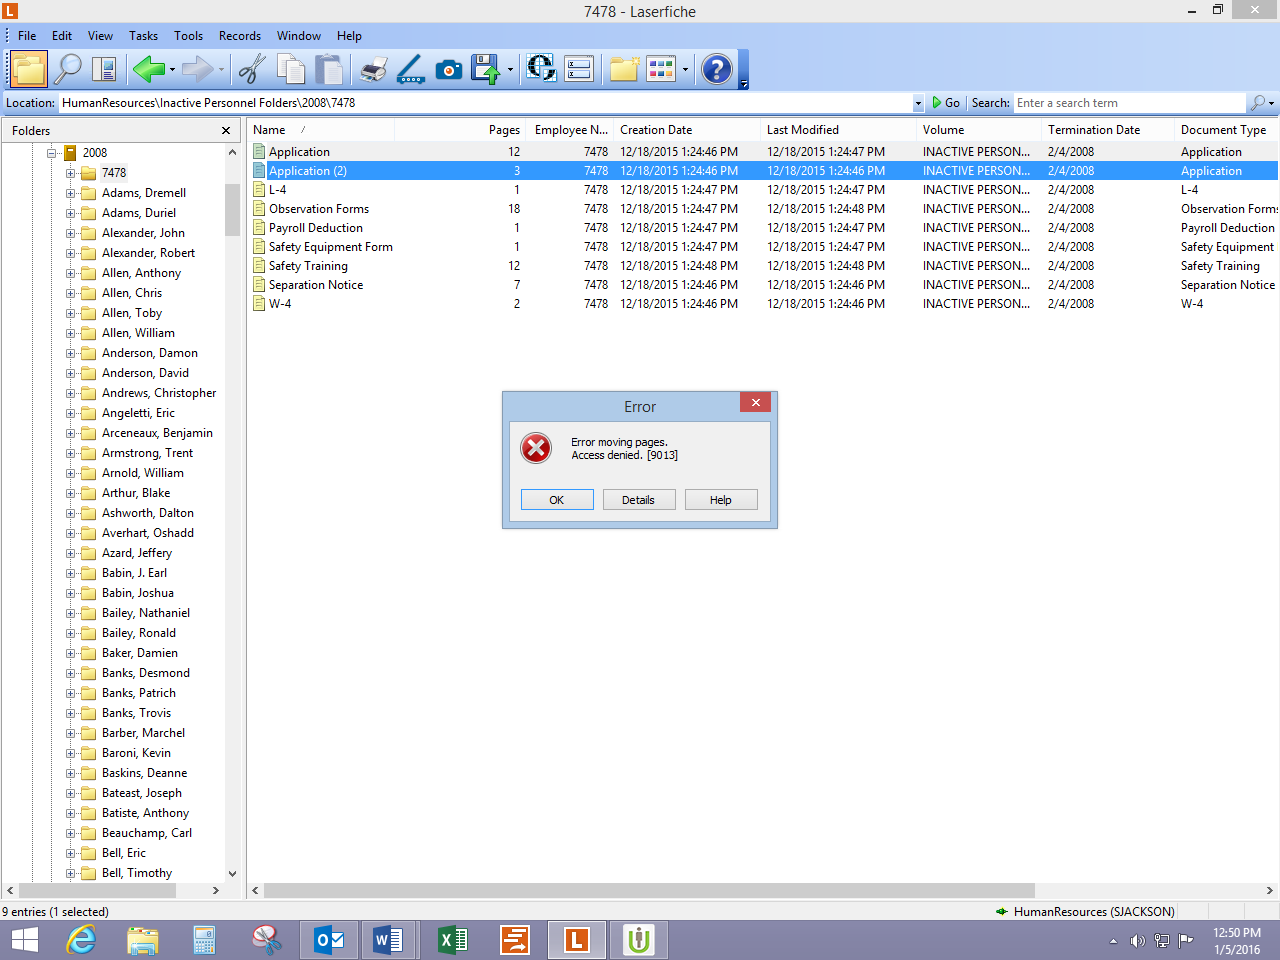The image size is (1280, 960).
Task: Select the Separation Notice document
Action: tap(316, 285)
